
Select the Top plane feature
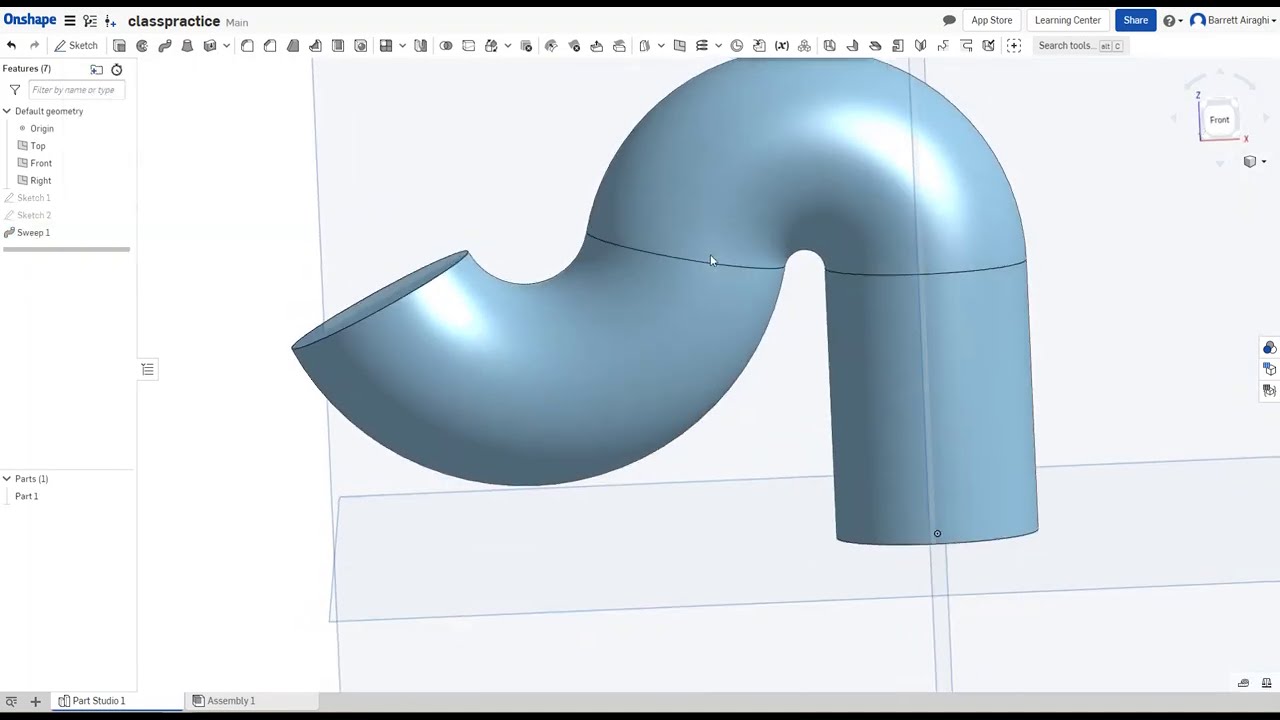37,146
